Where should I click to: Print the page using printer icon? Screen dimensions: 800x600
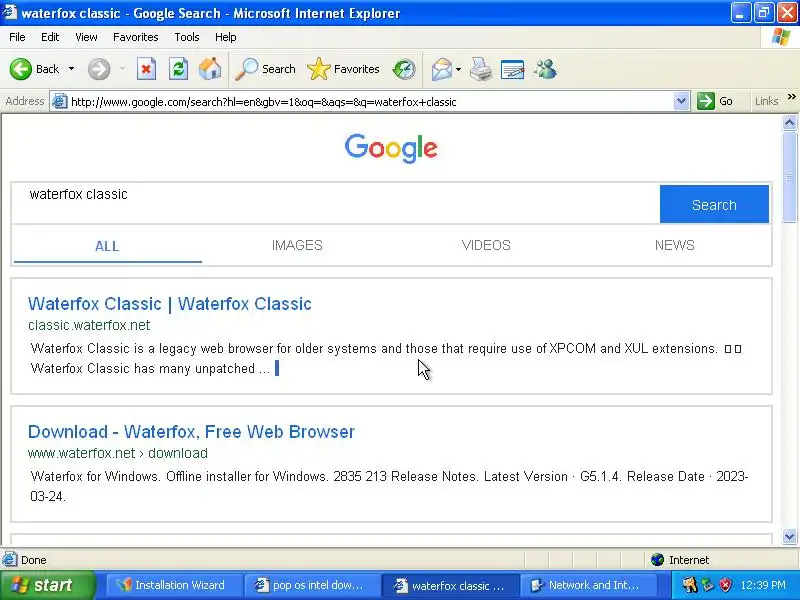481,69
